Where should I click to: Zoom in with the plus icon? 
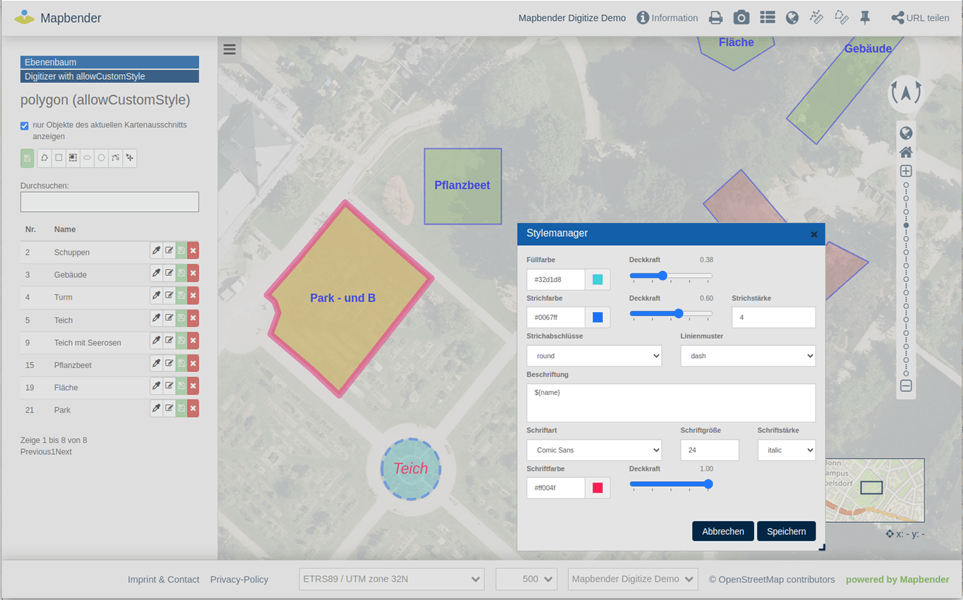pyautogui.click(x=905, y=171)
